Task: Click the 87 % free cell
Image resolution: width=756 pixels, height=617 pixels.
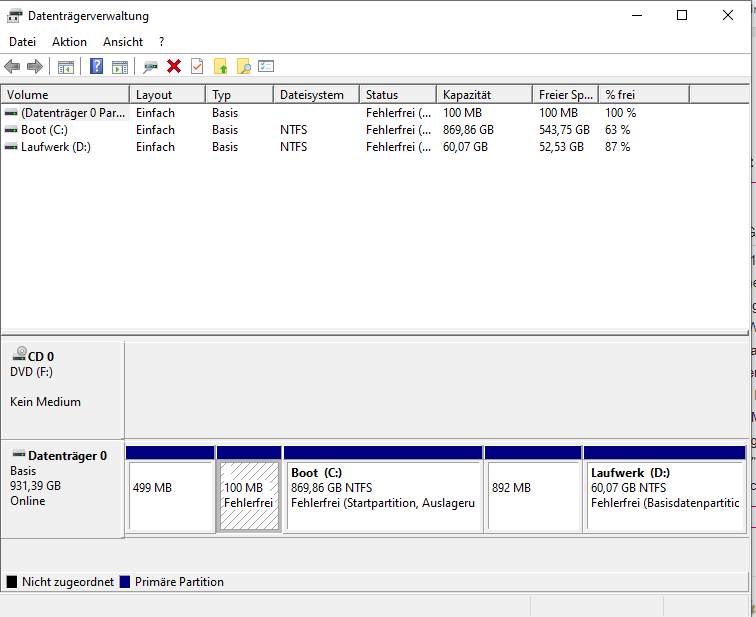Action: (x=618, y=147)
